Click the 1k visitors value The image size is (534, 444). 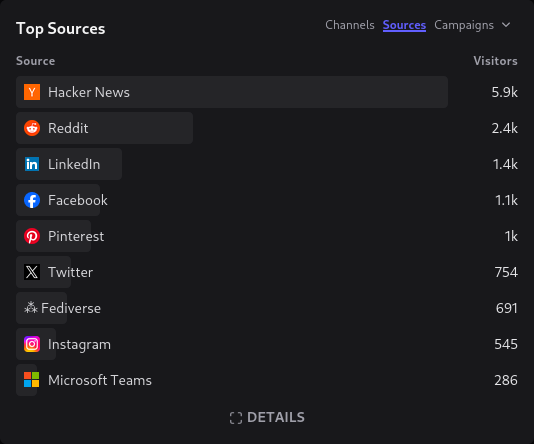tap(511, 236)
